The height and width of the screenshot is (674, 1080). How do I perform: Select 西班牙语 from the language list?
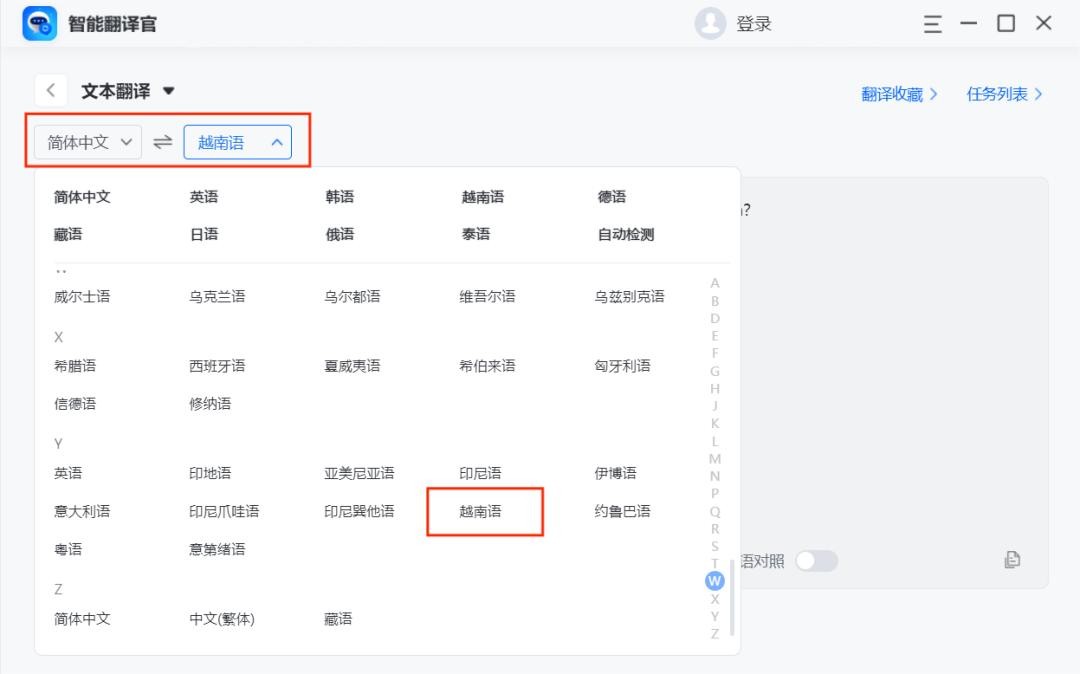click(217, 366)
